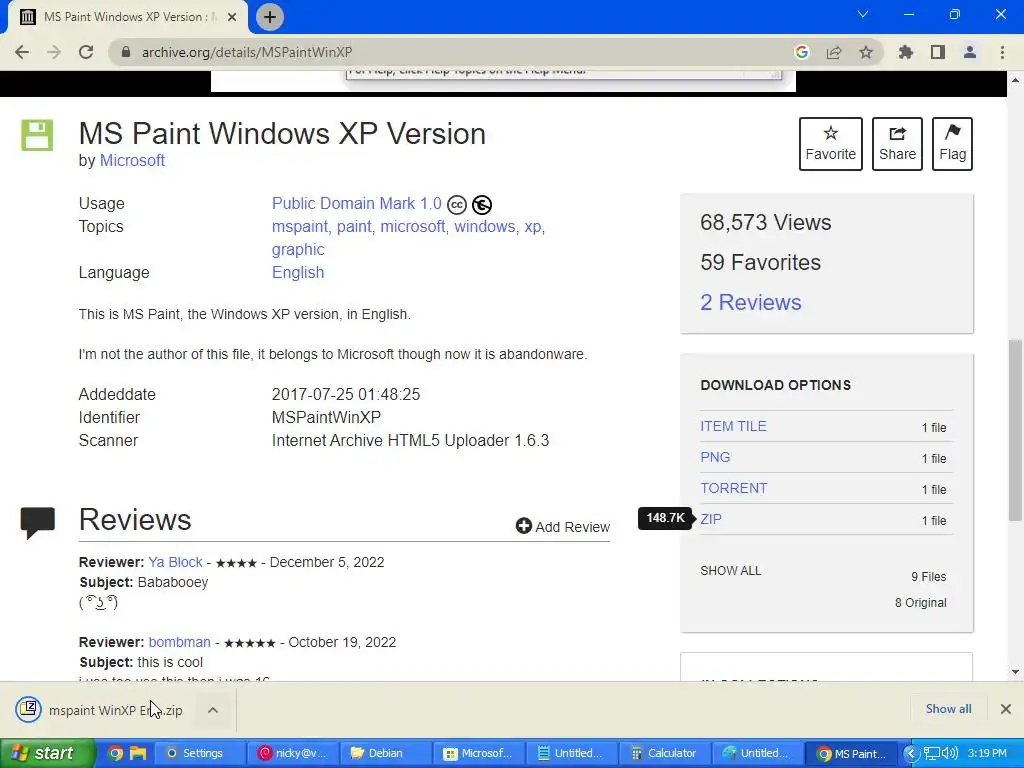Close the MS Paint Windows XP Version tab

coord(232,17)
